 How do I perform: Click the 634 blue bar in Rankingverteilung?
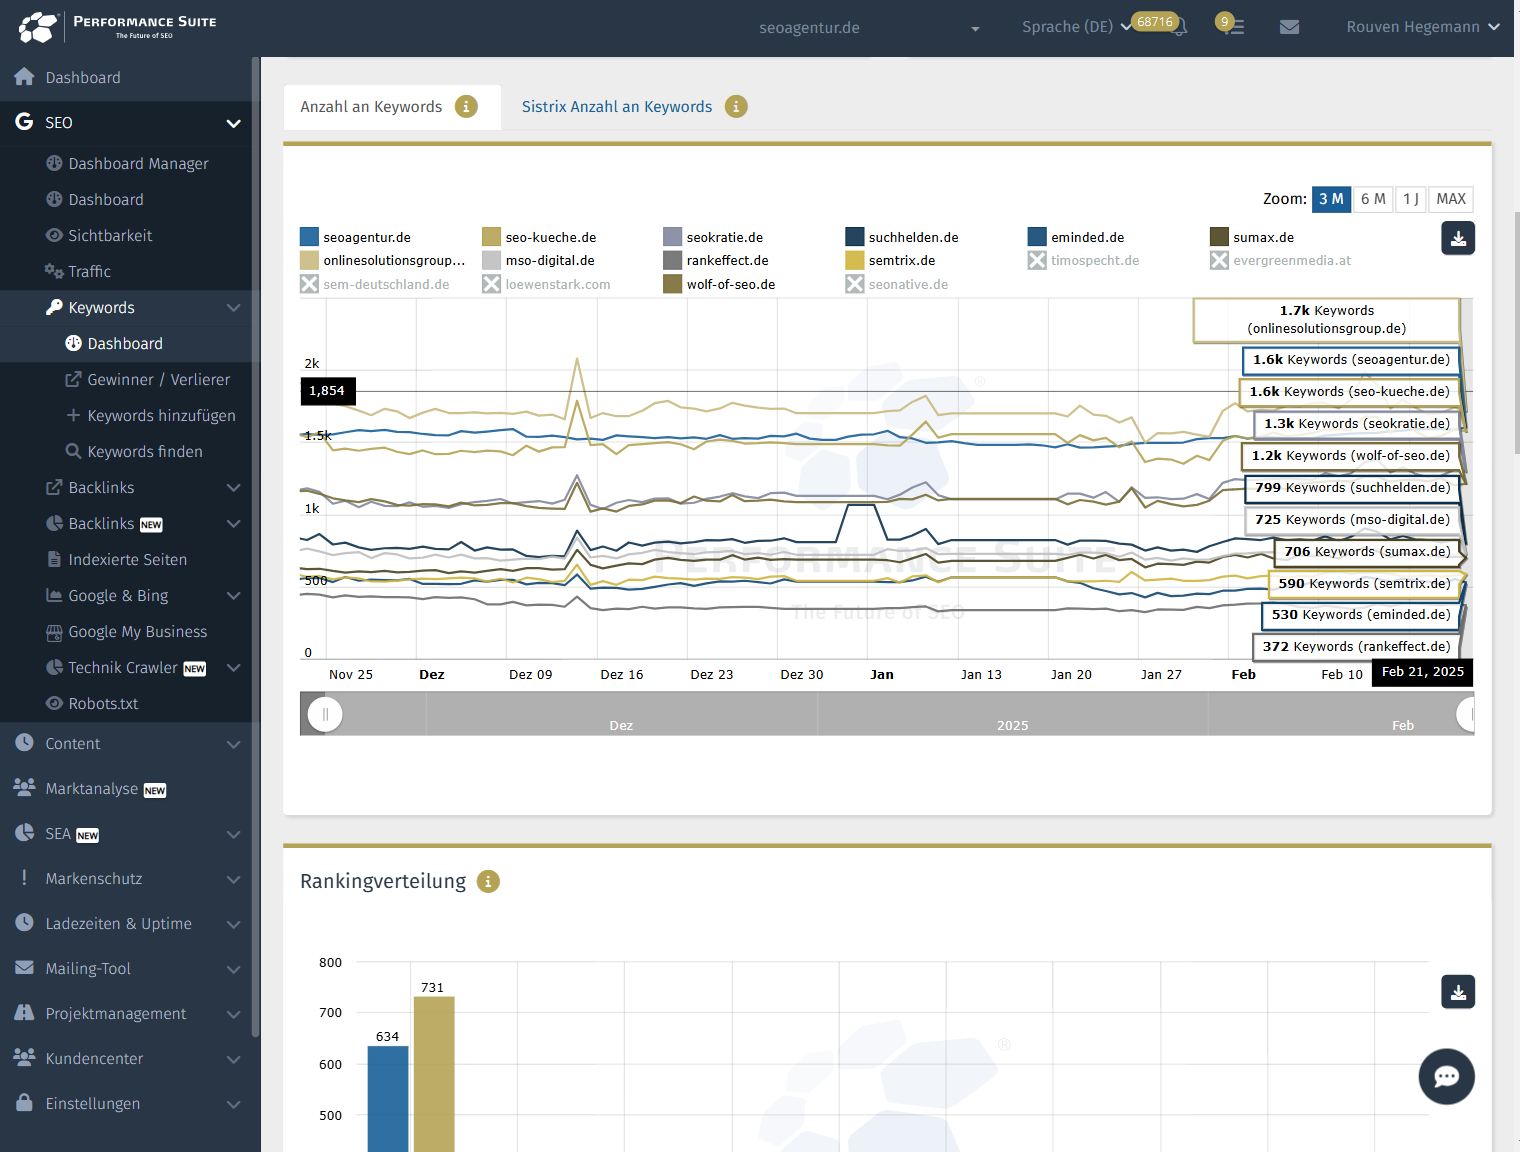tap(388, 1099)
